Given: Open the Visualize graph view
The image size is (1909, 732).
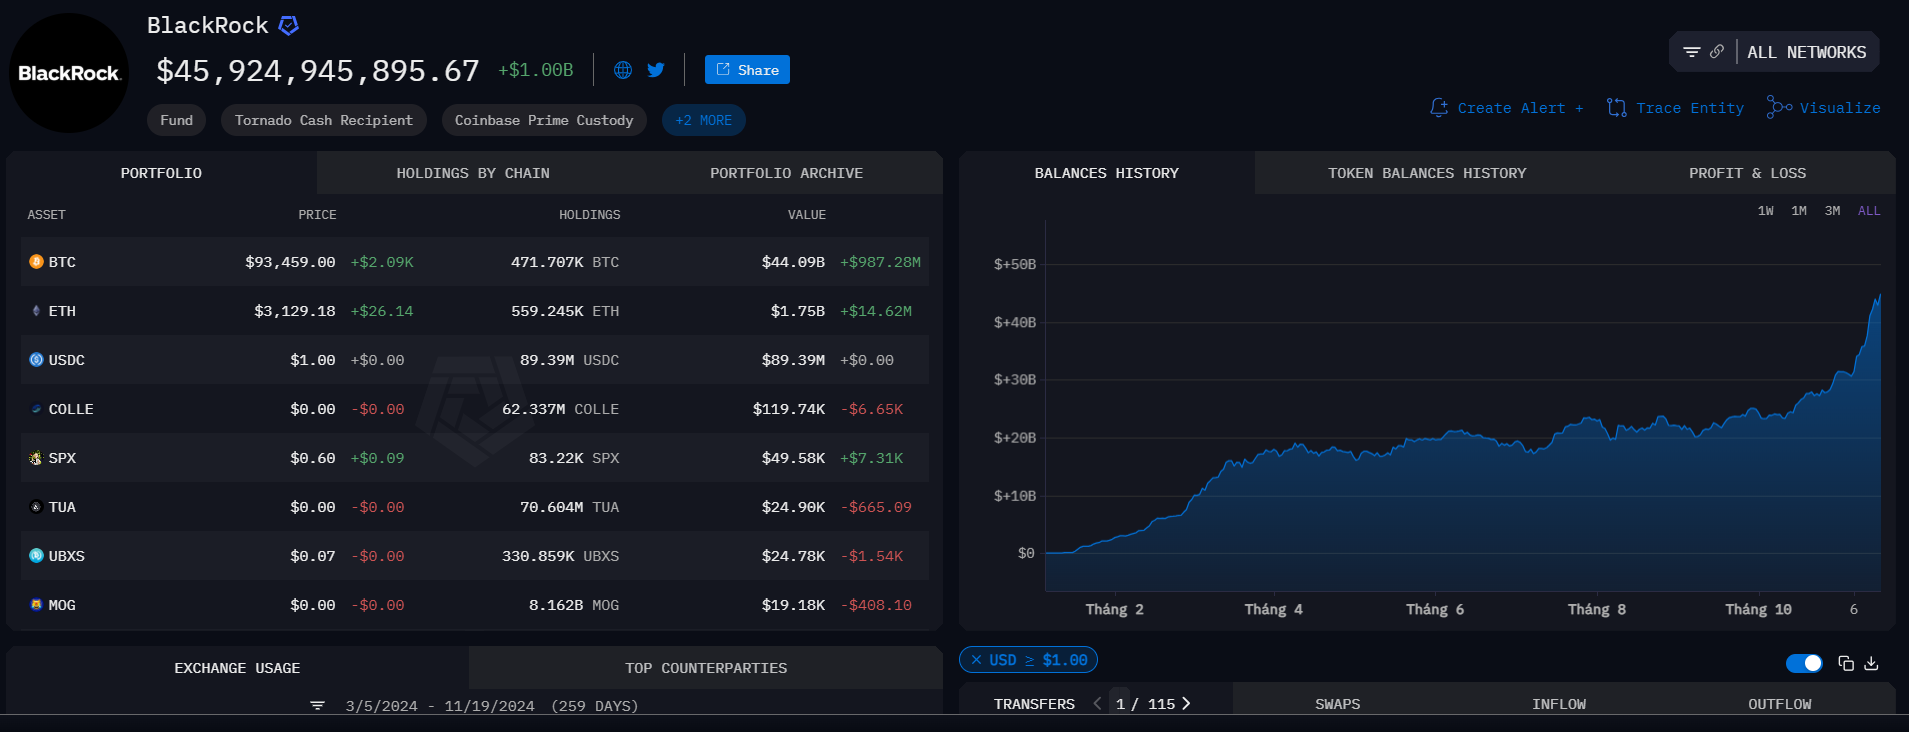Looking at the screenshot, I should coord(1823,108).
